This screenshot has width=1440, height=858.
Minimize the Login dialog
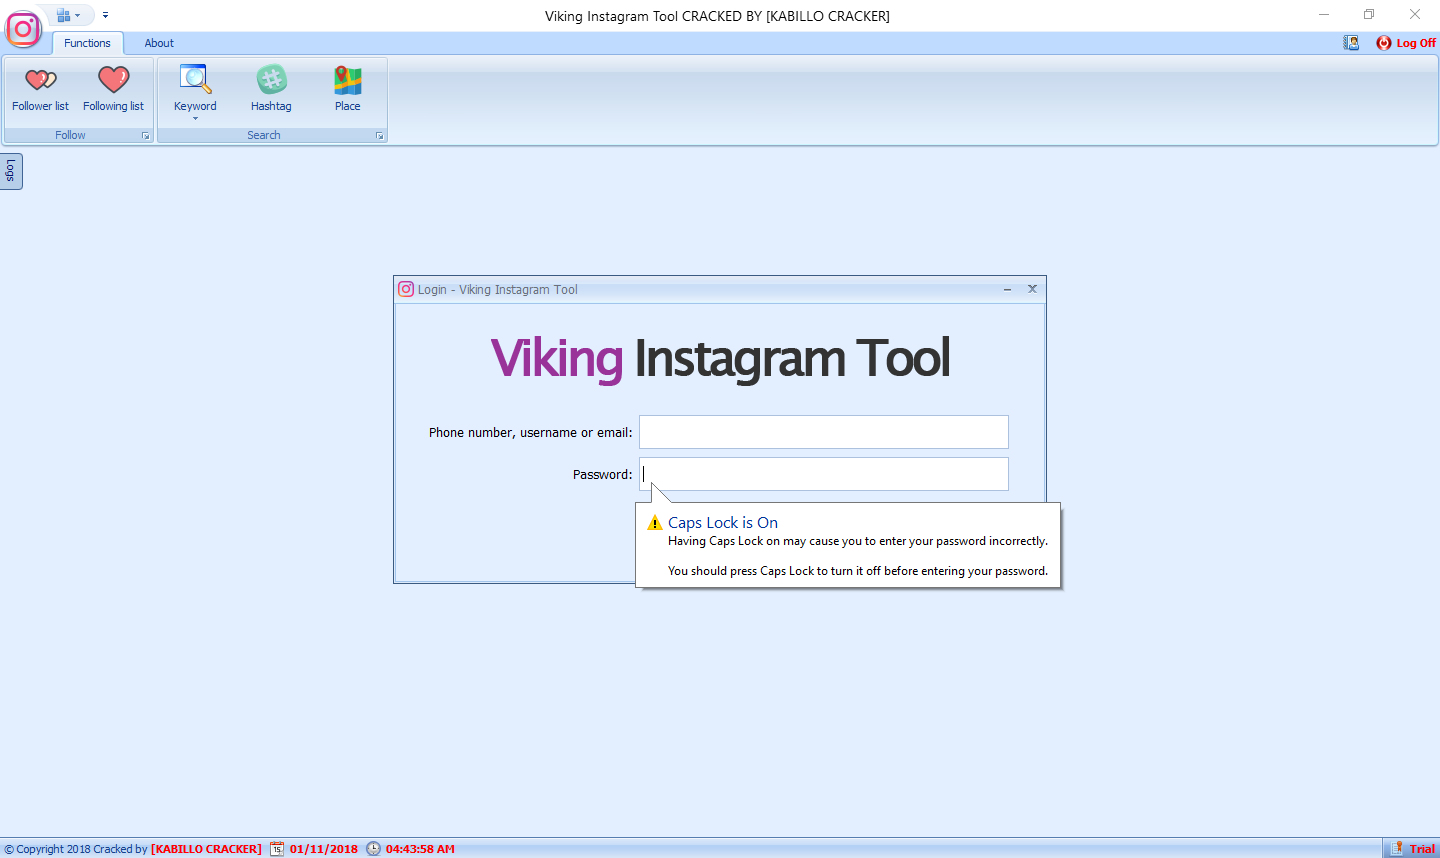click(x=1007, y=289)
